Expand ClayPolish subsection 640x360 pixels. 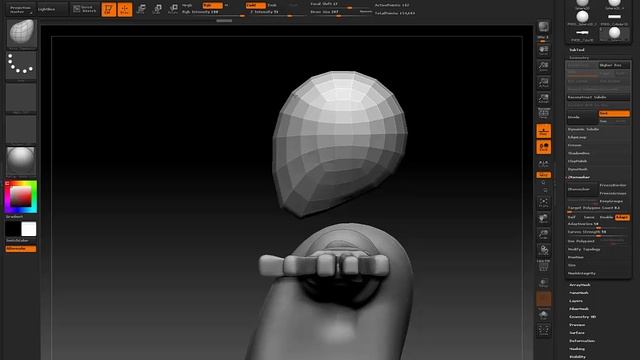[x=578, y=161]
